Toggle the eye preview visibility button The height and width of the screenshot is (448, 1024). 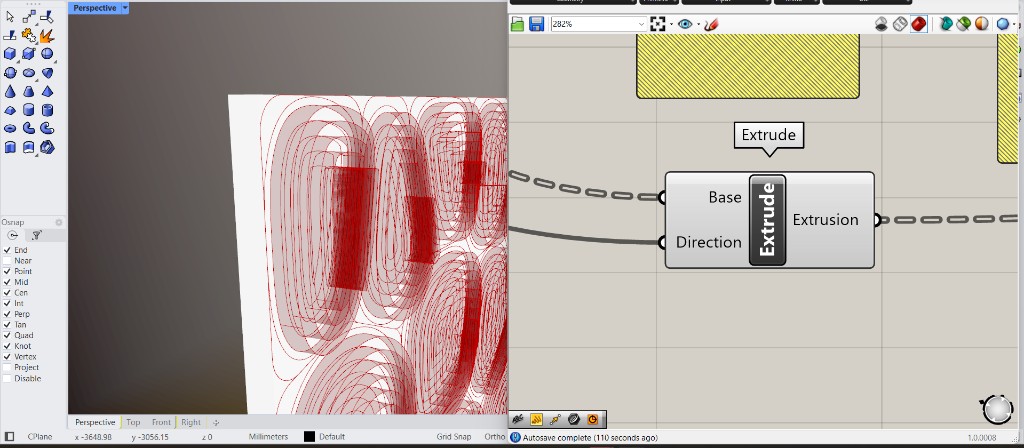[684, 24]
